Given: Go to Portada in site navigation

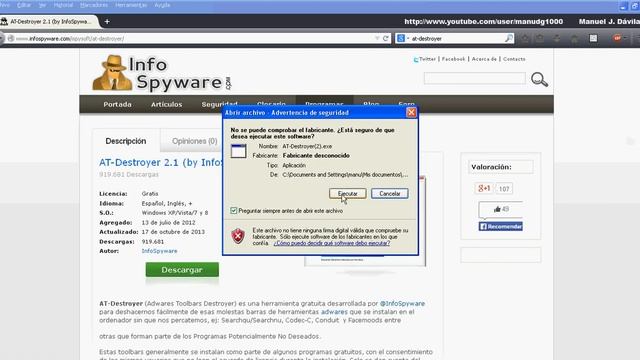Looking at the screenshot, I should (117, 104).
